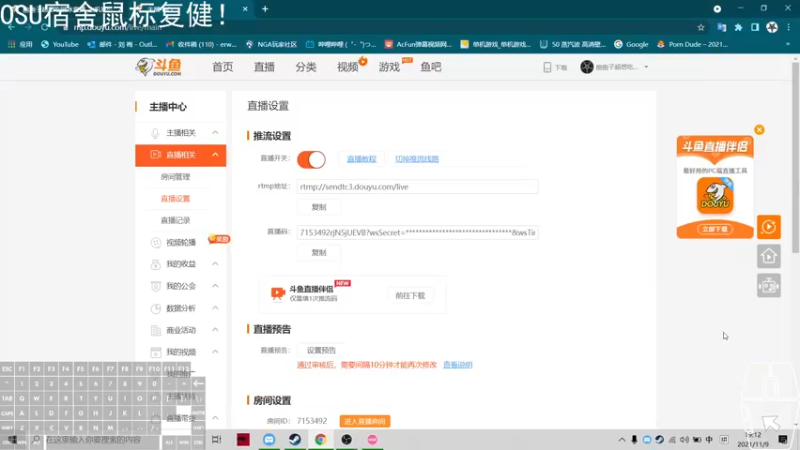Toggle the 直播开关 live switch
This screenshot has height=450, width=800.
pyautogui.click(x=311, y=160)
